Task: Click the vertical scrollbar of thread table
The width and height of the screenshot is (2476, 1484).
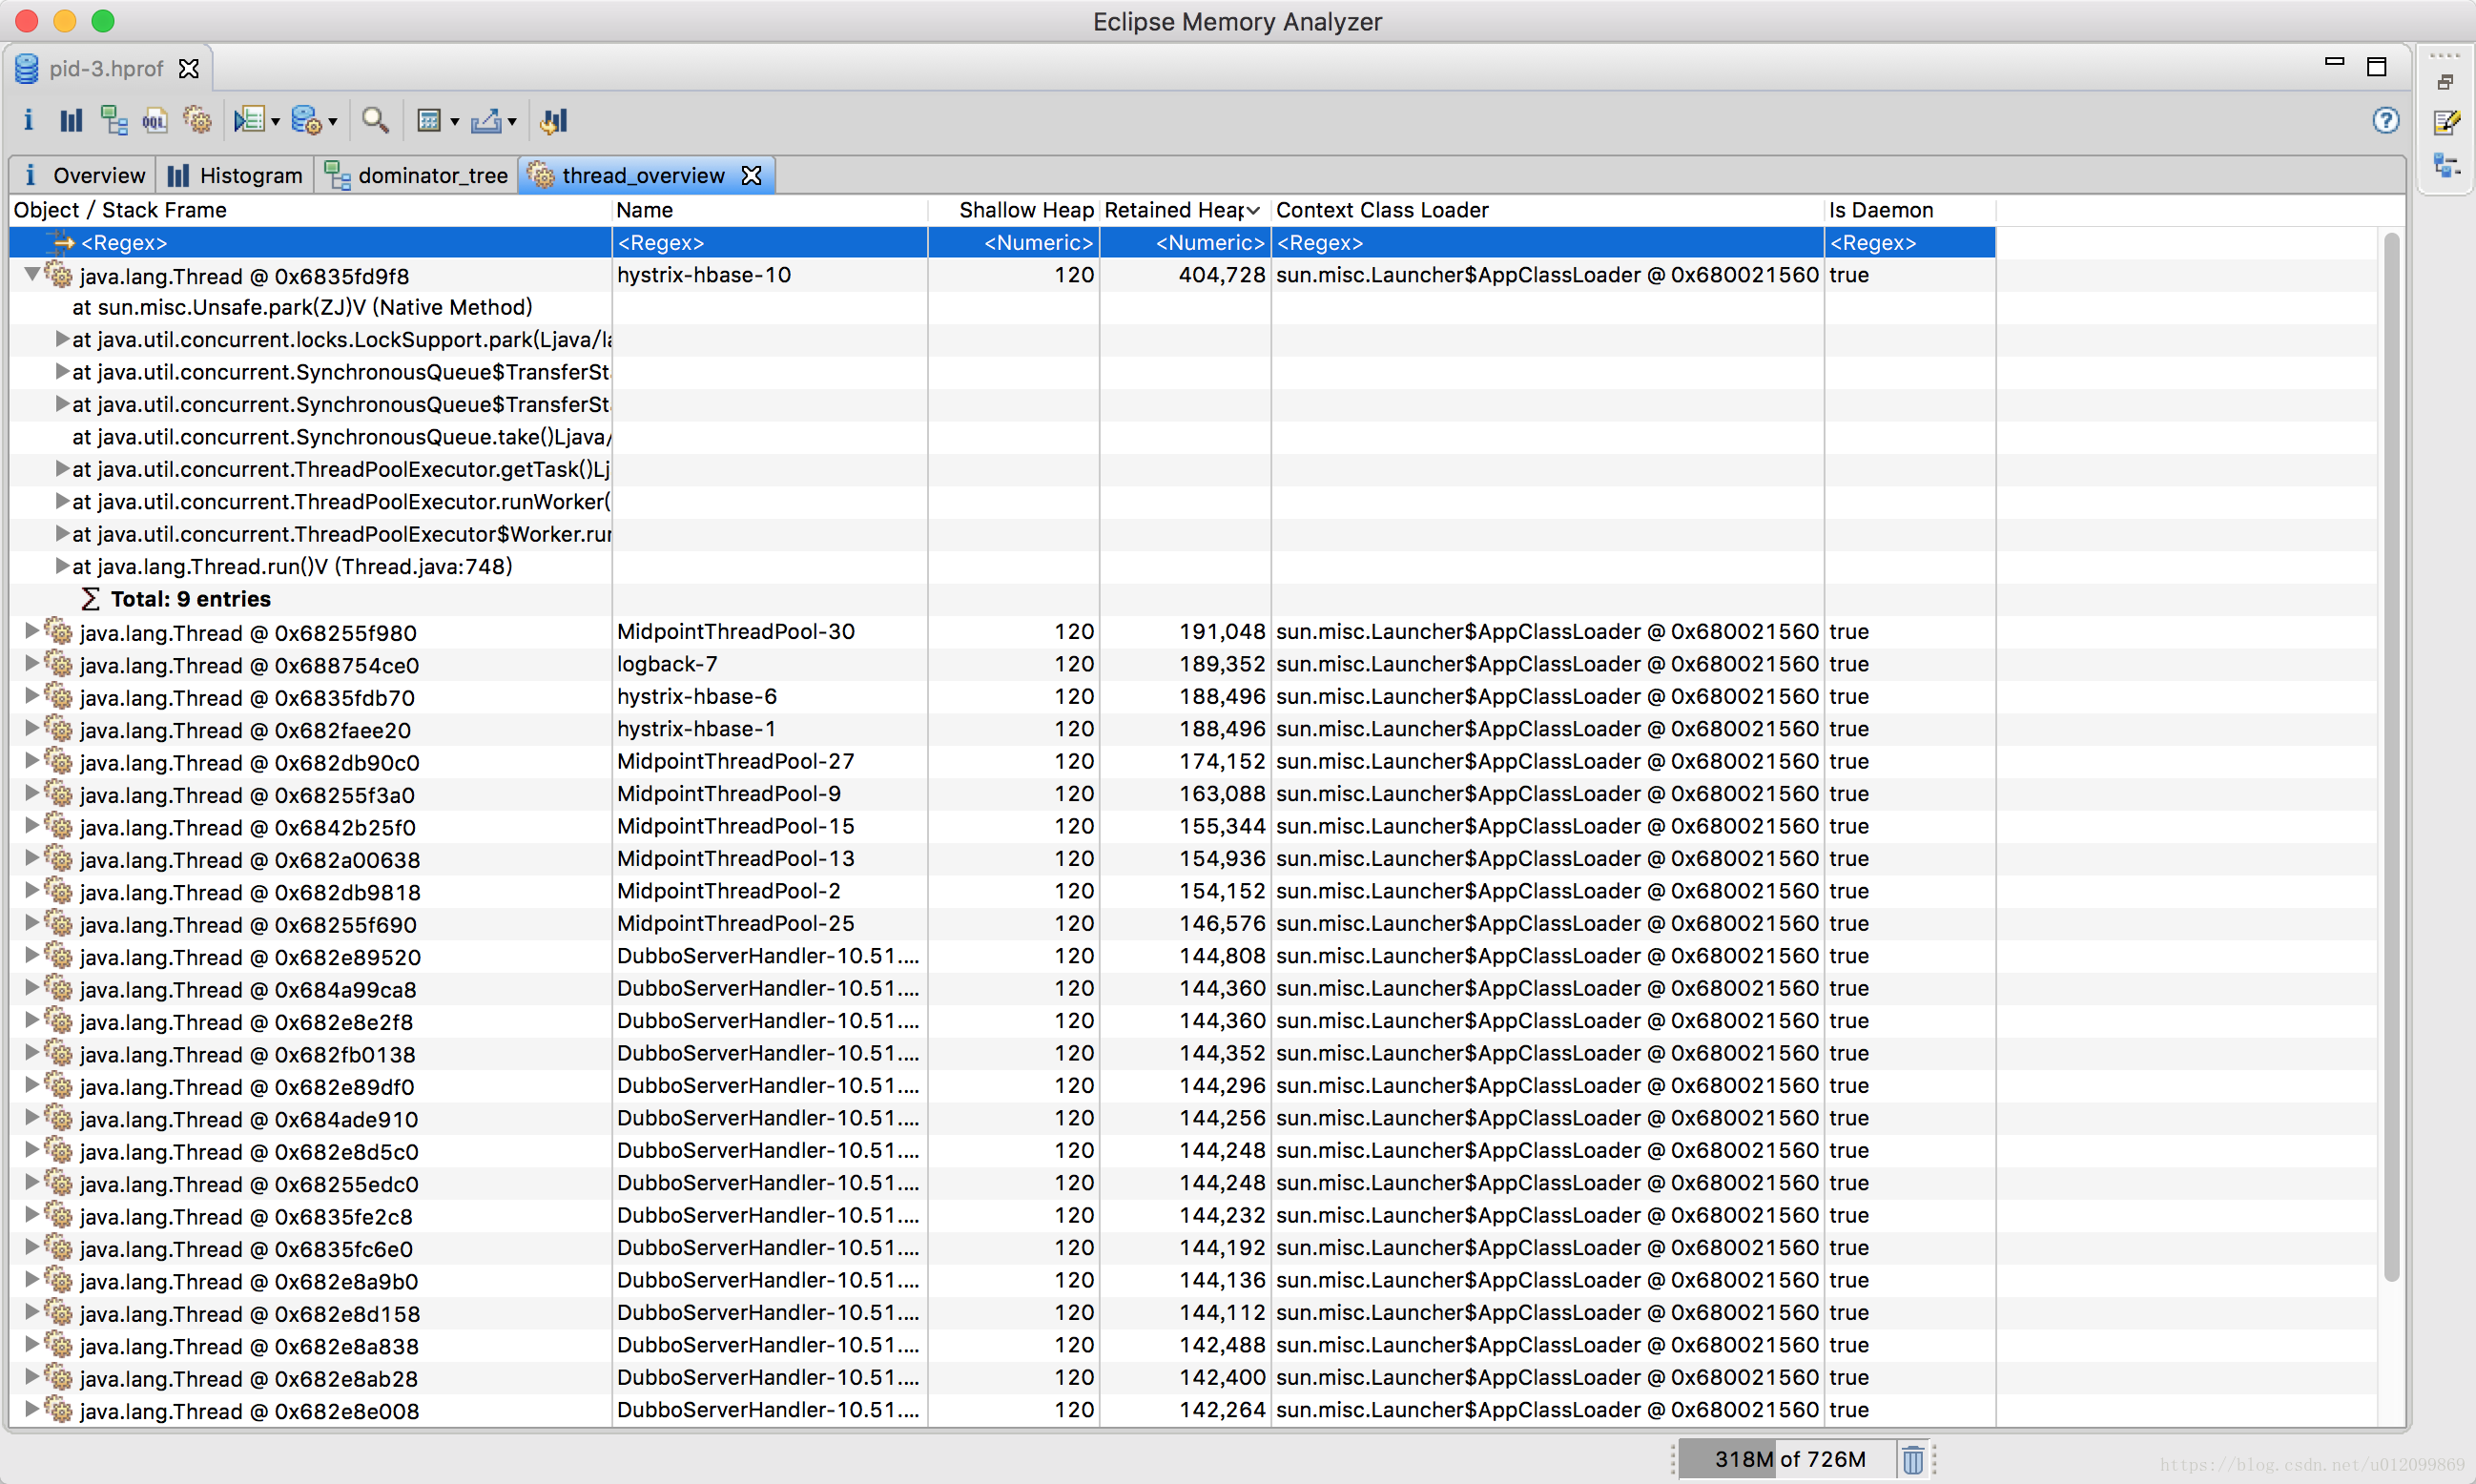Action: (2391, 755)
